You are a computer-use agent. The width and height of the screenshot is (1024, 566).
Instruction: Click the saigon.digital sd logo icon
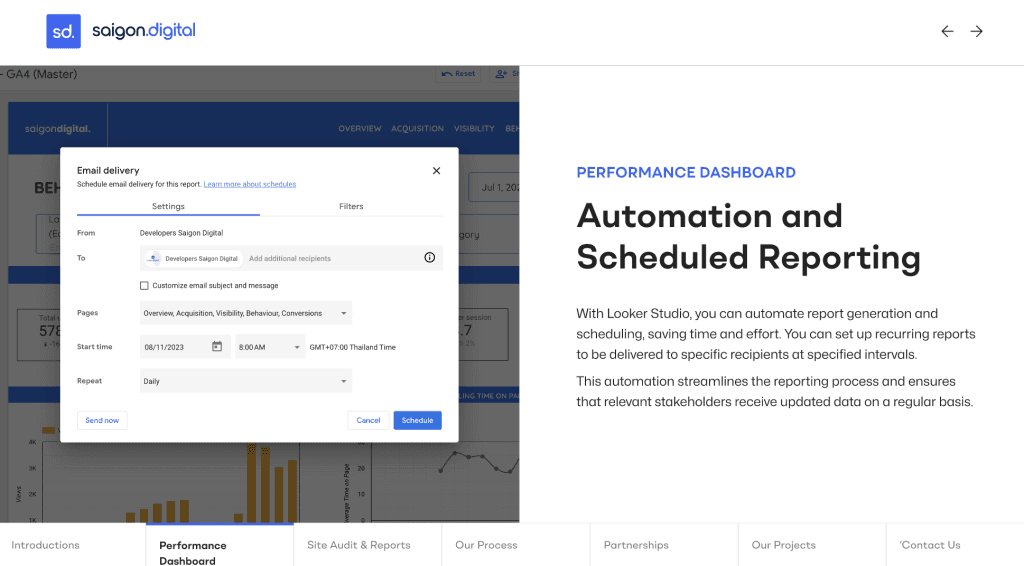tap(63, 31)
